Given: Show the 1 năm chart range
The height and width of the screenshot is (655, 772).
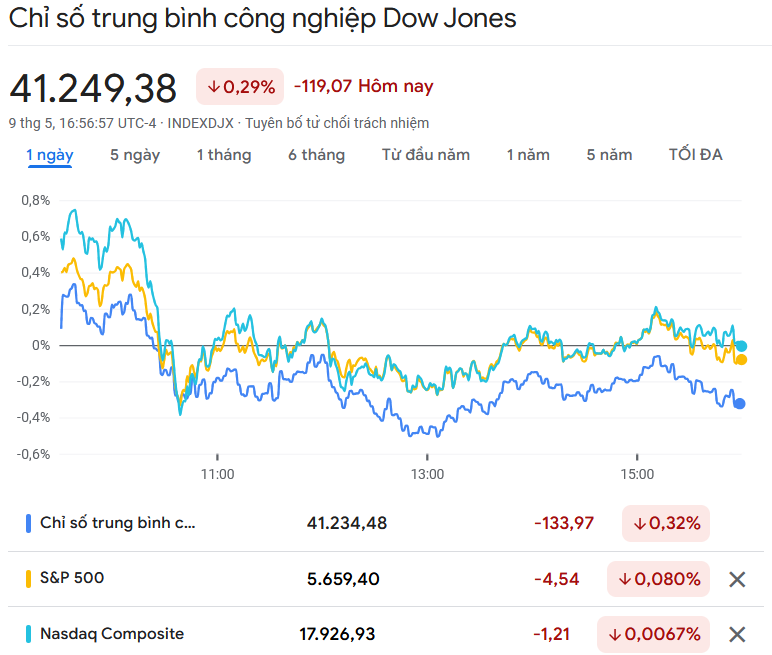Looking at the screenshot, I should tap(528, 155).
